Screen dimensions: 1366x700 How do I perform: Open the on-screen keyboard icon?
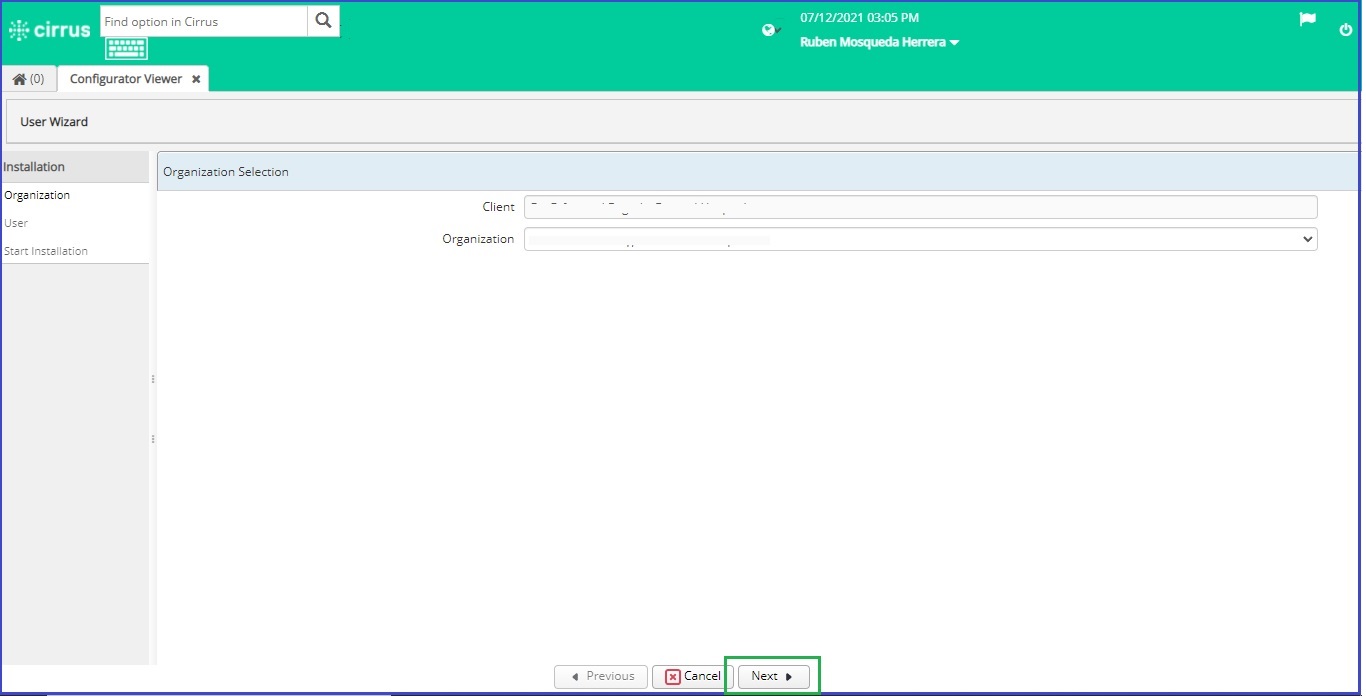click(x=126, y=48)
